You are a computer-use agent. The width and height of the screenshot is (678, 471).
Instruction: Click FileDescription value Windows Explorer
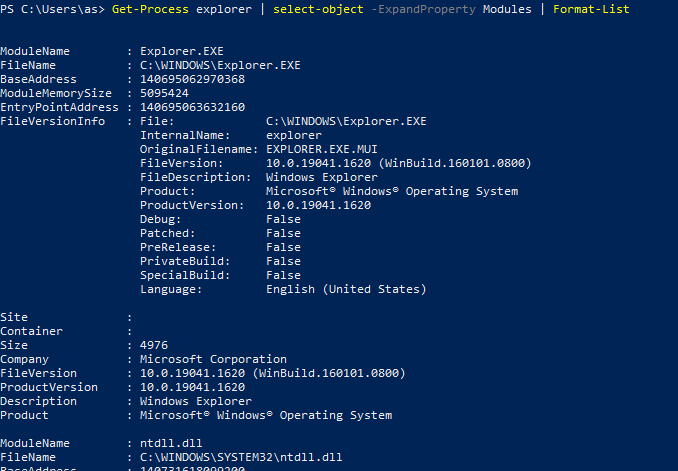click(322, 177)
